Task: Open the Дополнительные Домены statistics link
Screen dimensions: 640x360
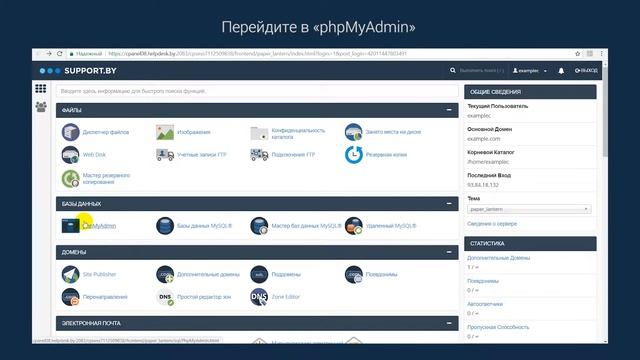Action: [x=498, y=258]
